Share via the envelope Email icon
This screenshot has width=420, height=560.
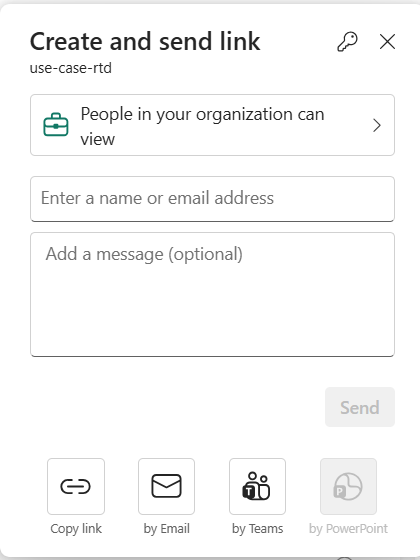(x=166, y=486)
